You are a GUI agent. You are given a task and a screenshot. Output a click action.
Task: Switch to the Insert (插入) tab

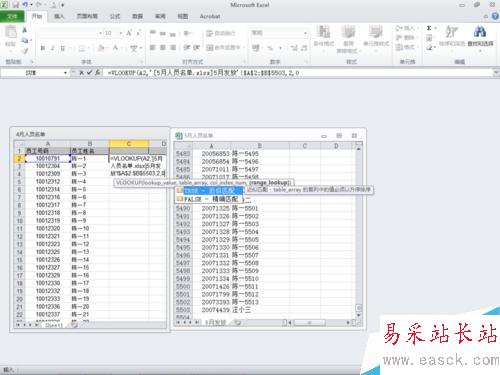pos(59,16)
